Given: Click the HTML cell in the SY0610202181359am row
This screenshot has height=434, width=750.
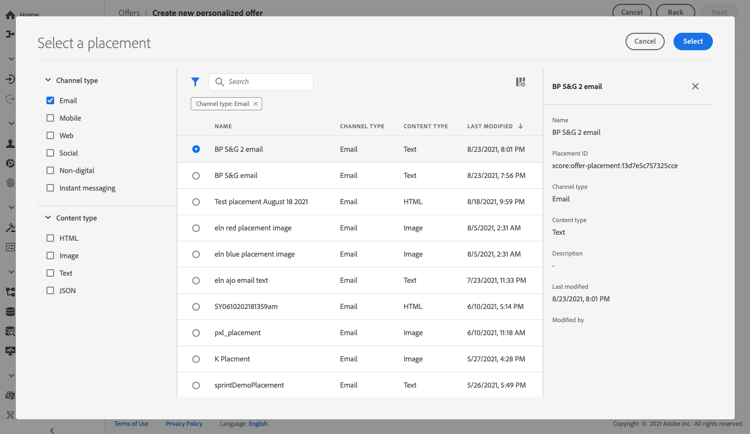Looking at the screenshot, I should pyautogui.click(x=413, y=307).
